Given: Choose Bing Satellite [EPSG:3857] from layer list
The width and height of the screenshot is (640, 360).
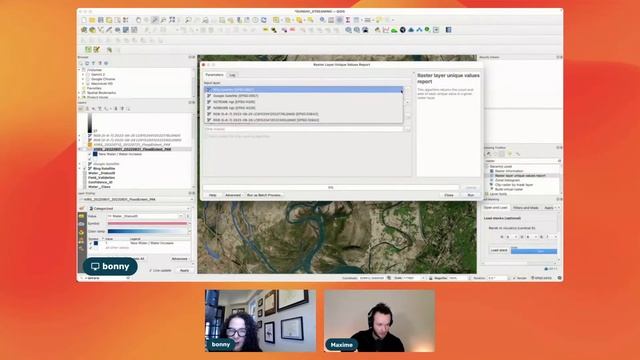Looking at the screenshot, I should pyautogui.click(x=304, y=90).
